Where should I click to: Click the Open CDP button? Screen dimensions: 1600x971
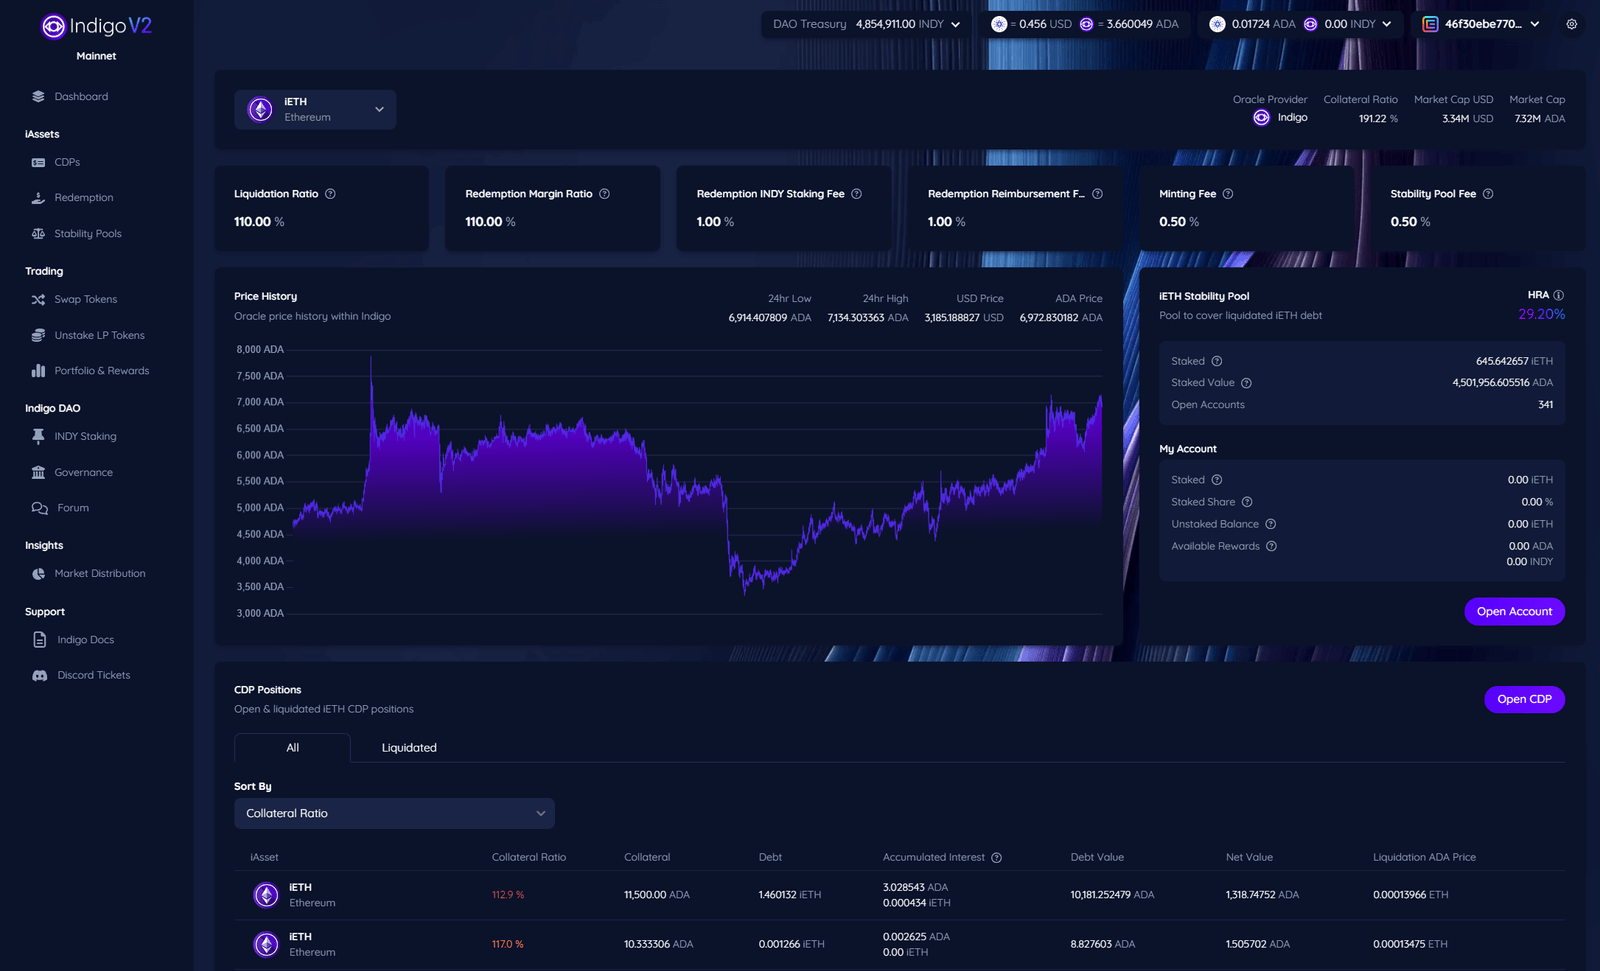1524,699
